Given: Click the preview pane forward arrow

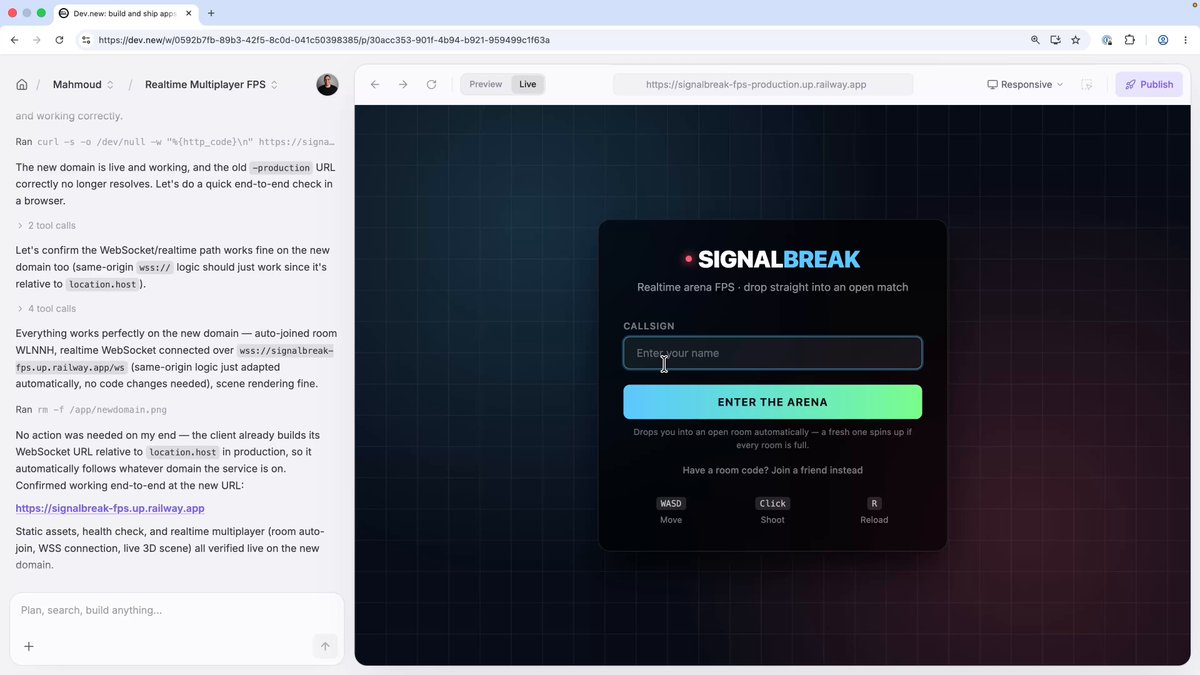Looking at the screenshot, I should [x=403, y=84].
